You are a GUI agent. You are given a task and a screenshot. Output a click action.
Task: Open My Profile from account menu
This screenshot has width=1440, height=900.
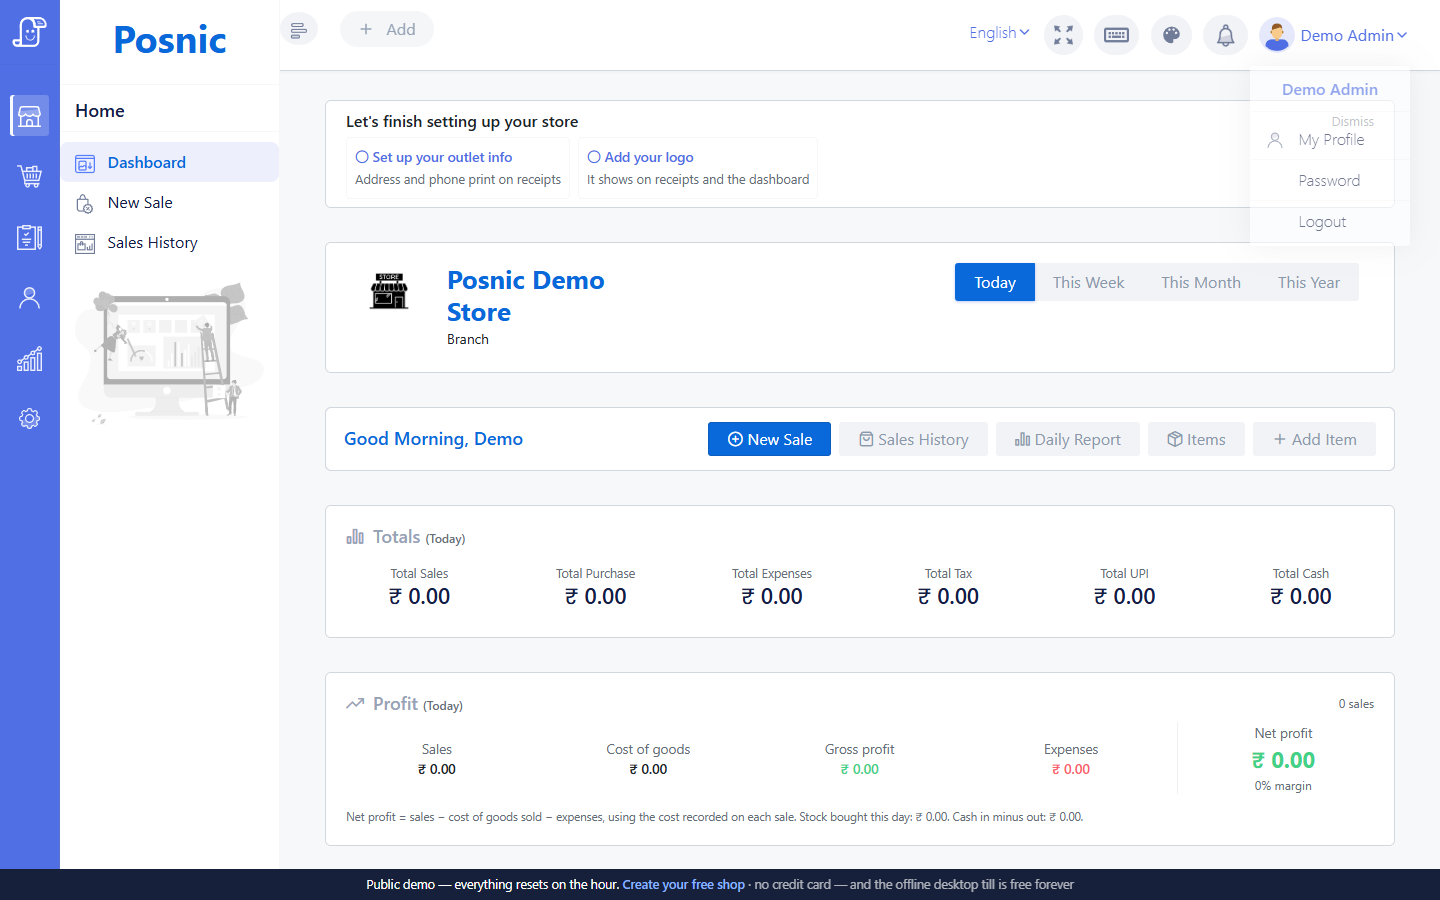(1329, 140)
